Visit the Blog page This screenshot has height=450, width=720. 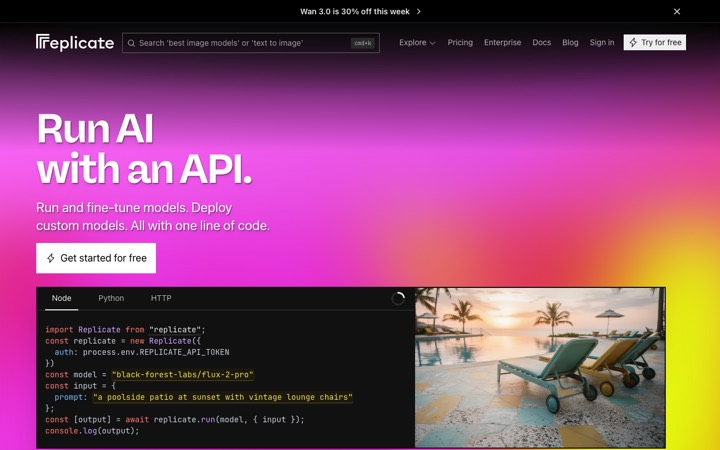570,42
